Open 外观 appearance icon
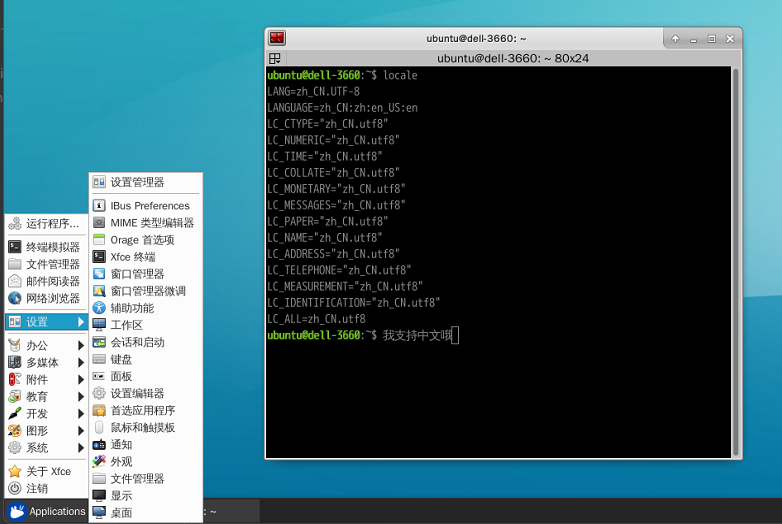 click(x=99, y=461)
